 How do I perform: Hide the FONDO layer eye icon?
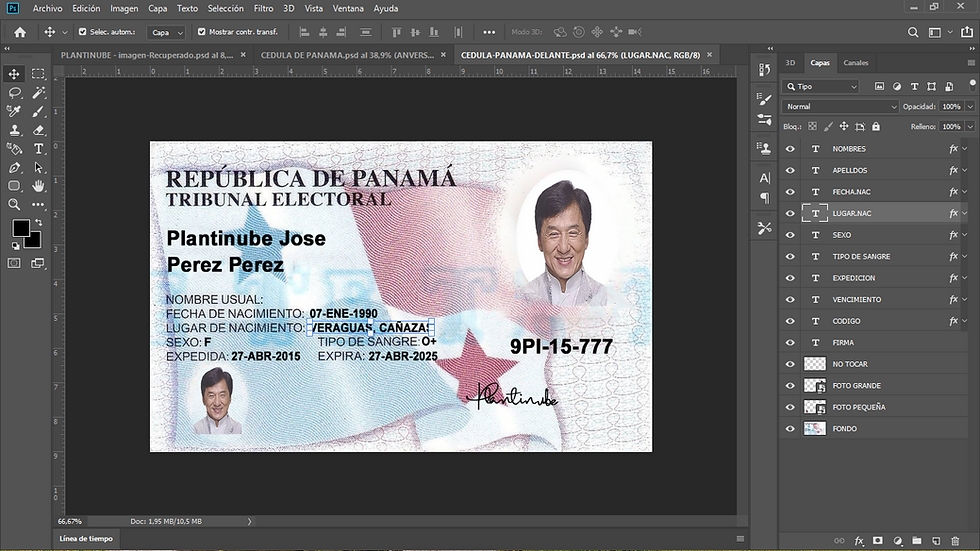[x=790, y=429]
